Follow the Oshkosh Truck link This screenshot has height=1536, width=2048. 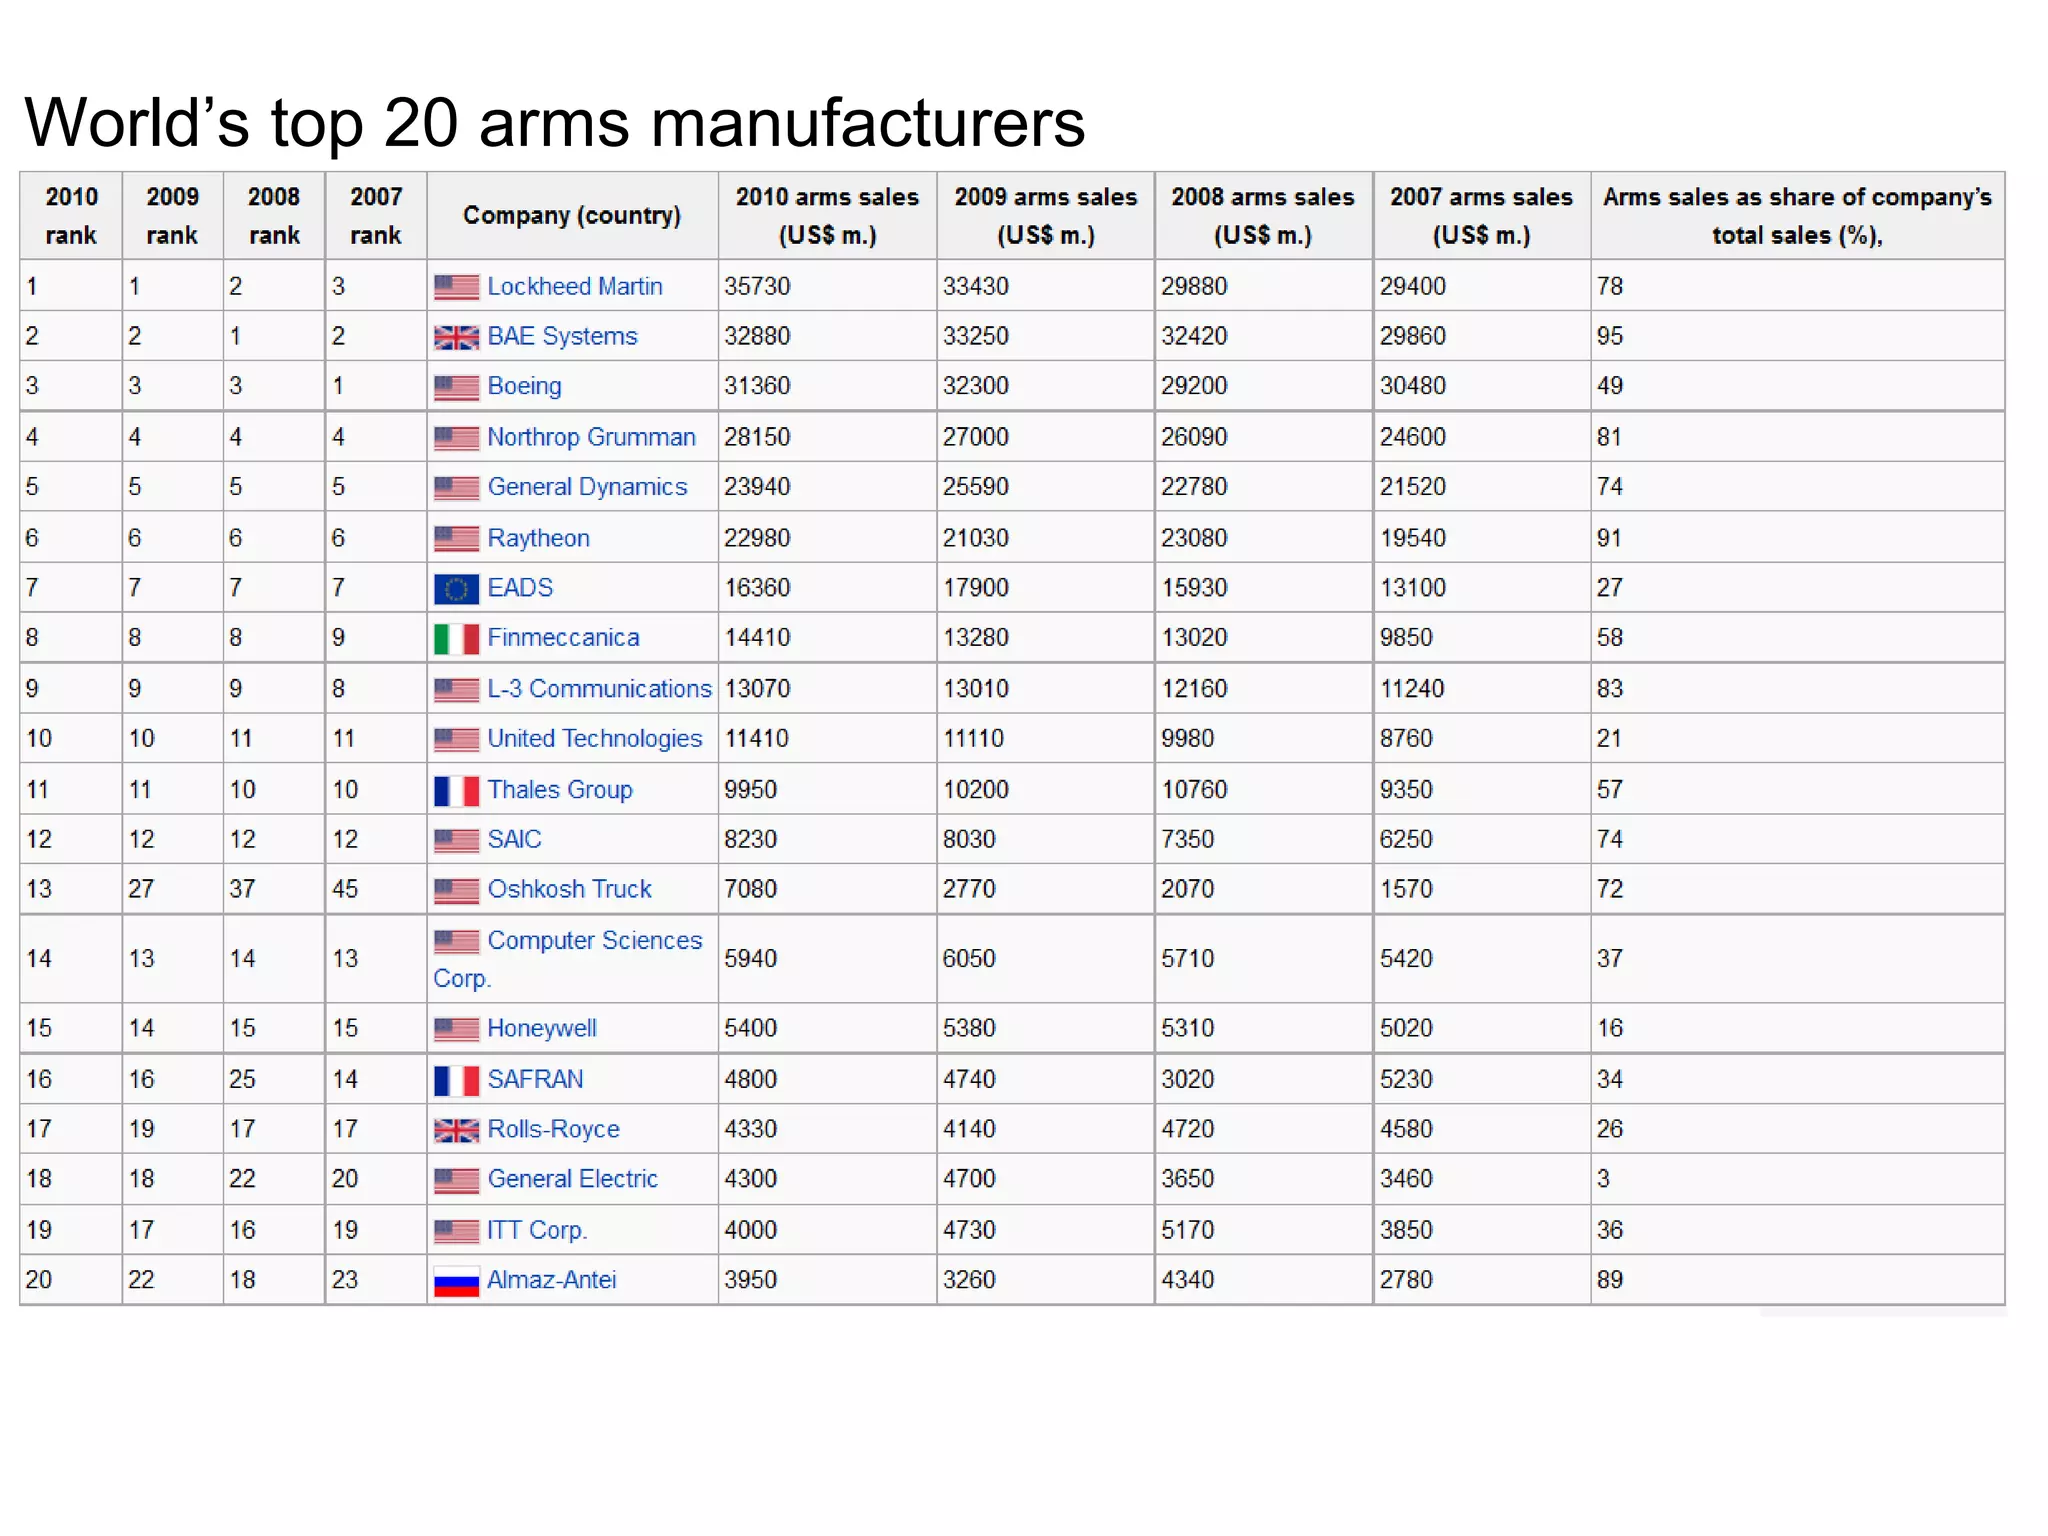pyautogui.click(x=569, y=889)
